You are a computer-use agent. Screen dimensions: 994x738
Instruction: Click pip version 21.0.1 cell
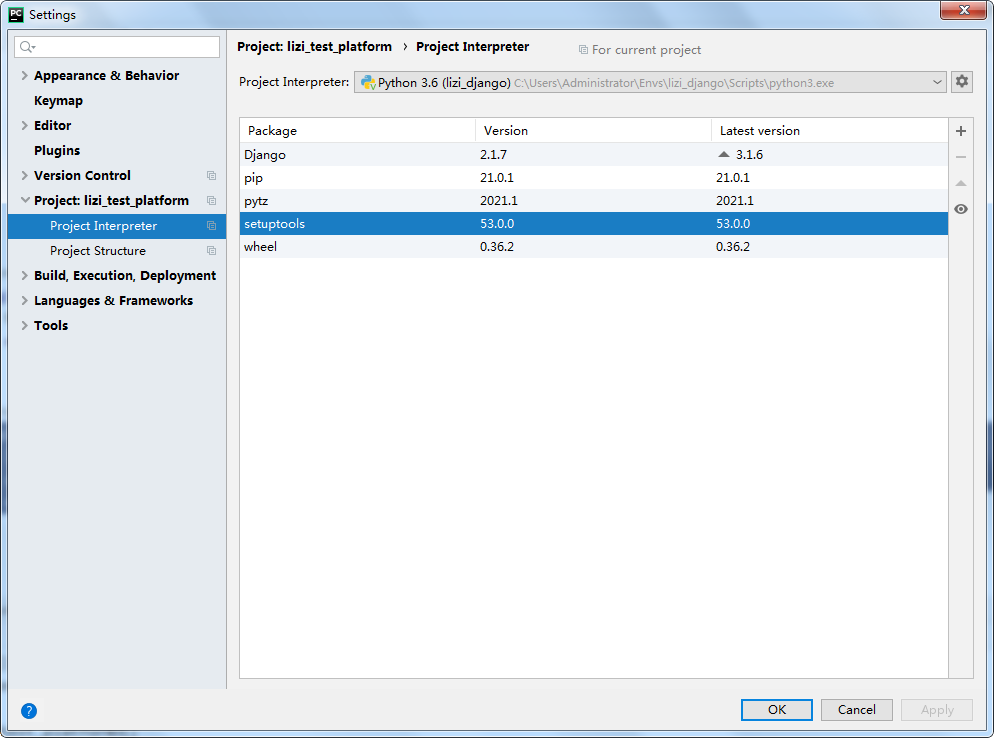(x=497, y=178)
